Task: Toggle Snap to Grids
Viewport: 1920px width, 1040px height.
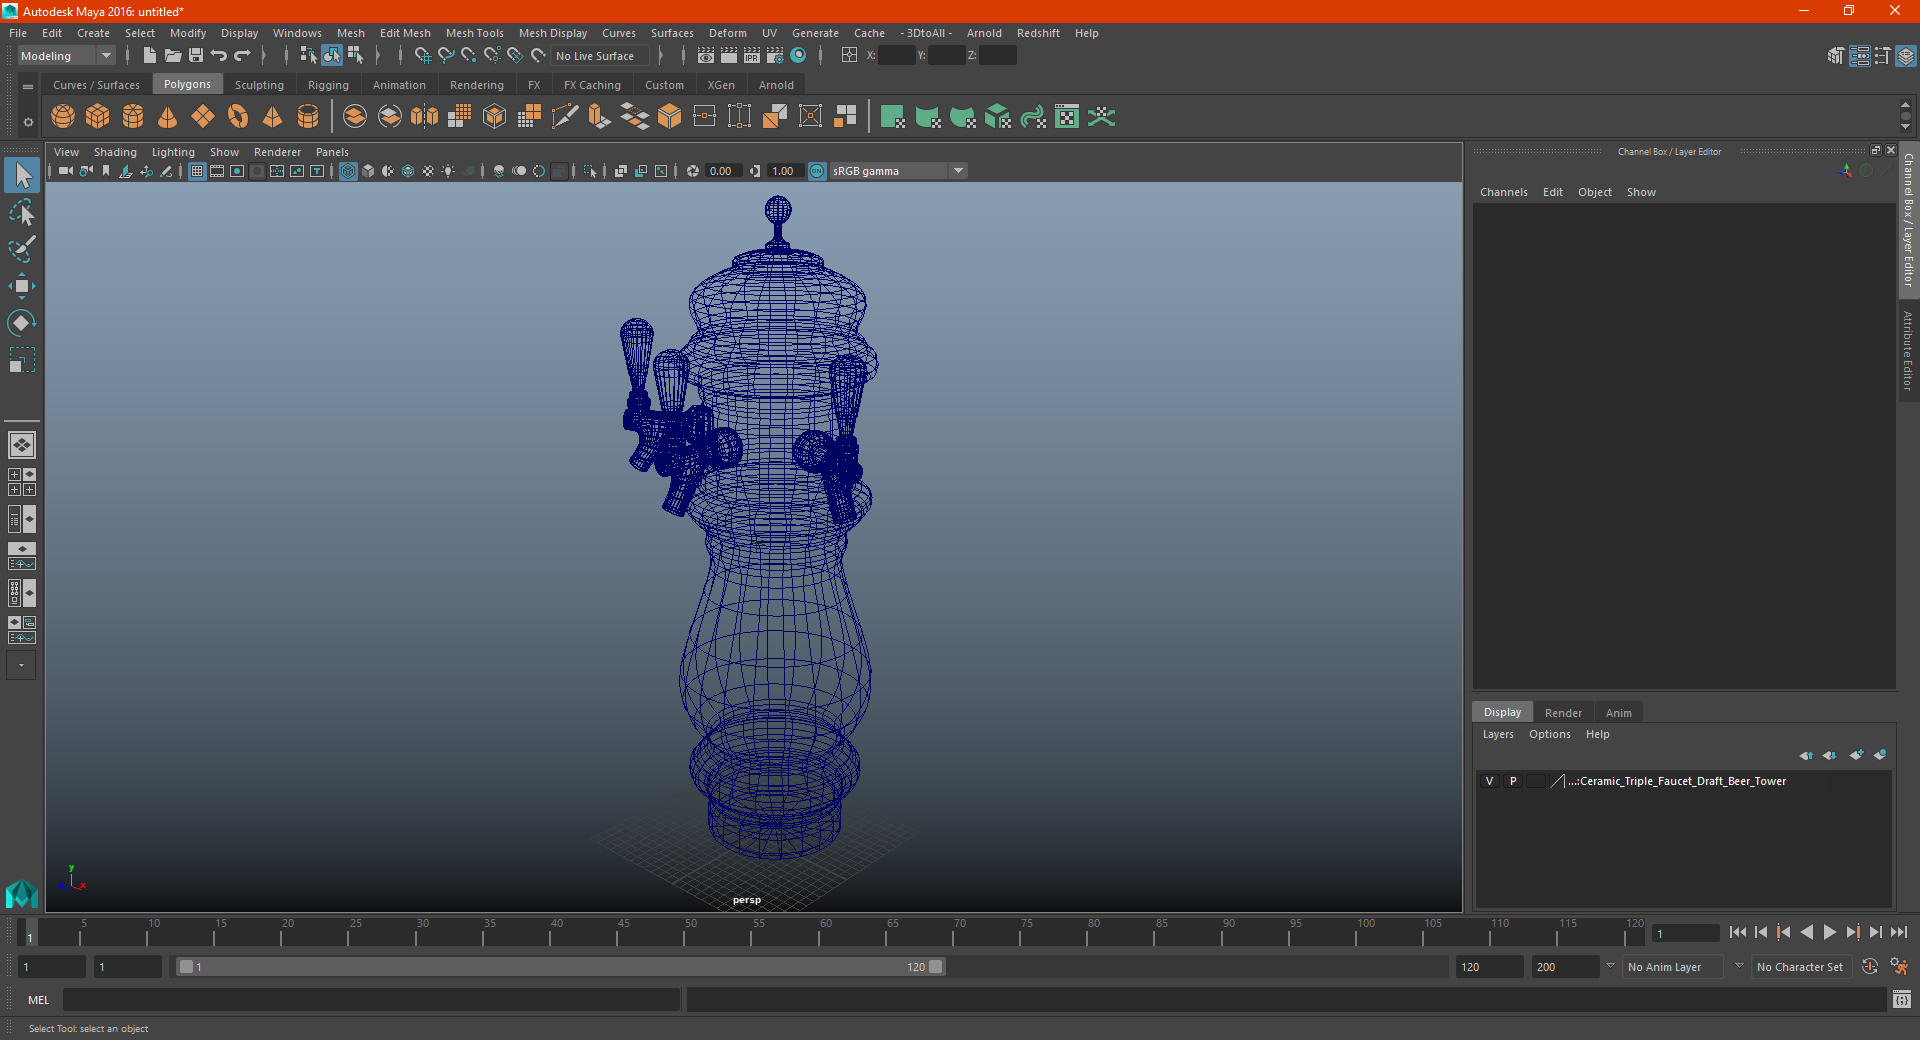Action: coord(423,56)
